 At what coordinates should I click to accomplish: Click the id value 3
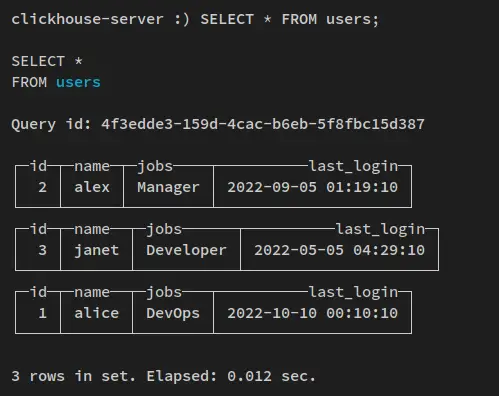click(42, 250)
